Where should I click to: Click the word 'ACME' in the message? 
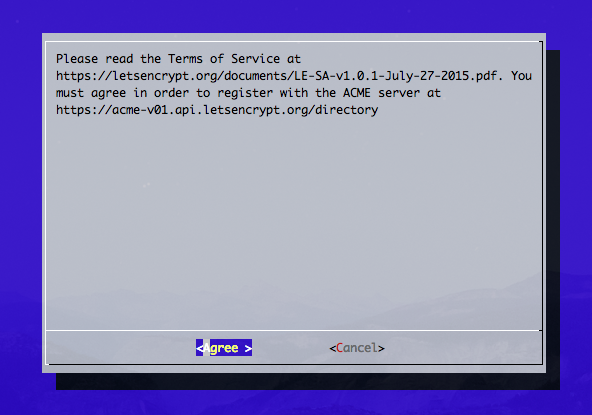pos(357,93)
